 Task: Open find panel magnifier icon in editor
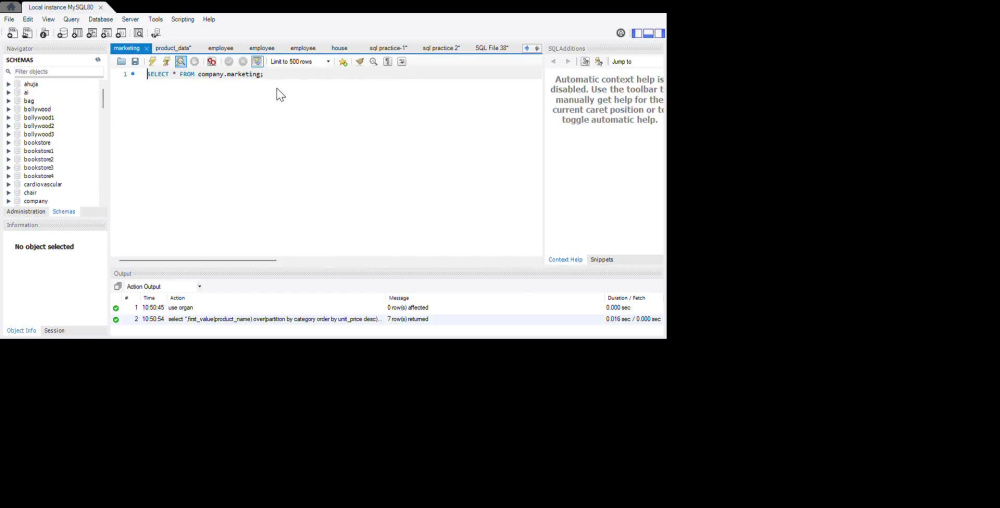[374, 62]
